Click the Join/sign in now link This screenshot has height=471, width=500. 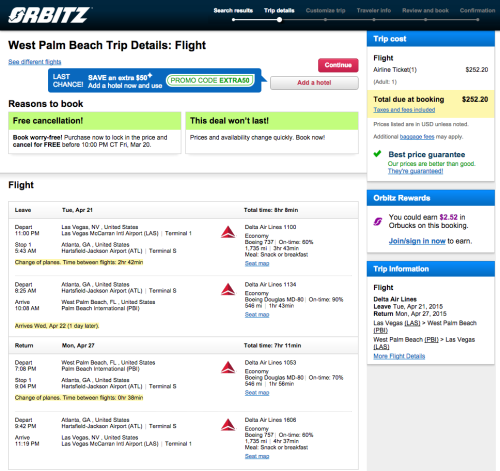tap(417, 241)
